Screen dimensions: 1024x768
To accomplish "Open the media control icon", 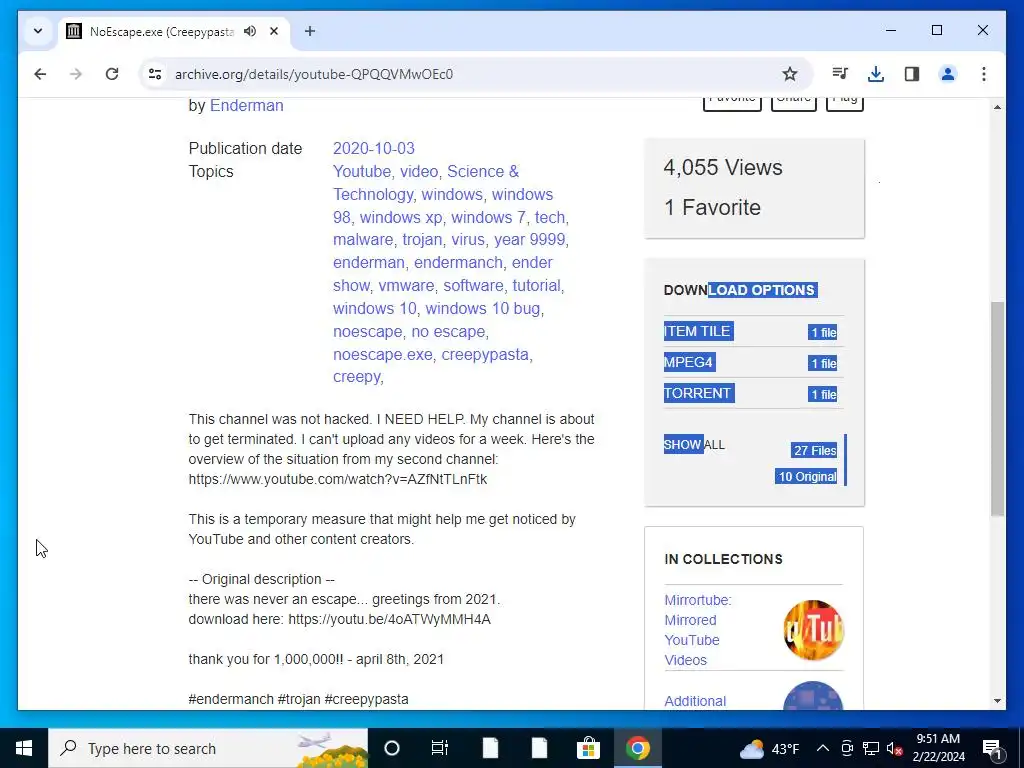I will tap(840, 74).
